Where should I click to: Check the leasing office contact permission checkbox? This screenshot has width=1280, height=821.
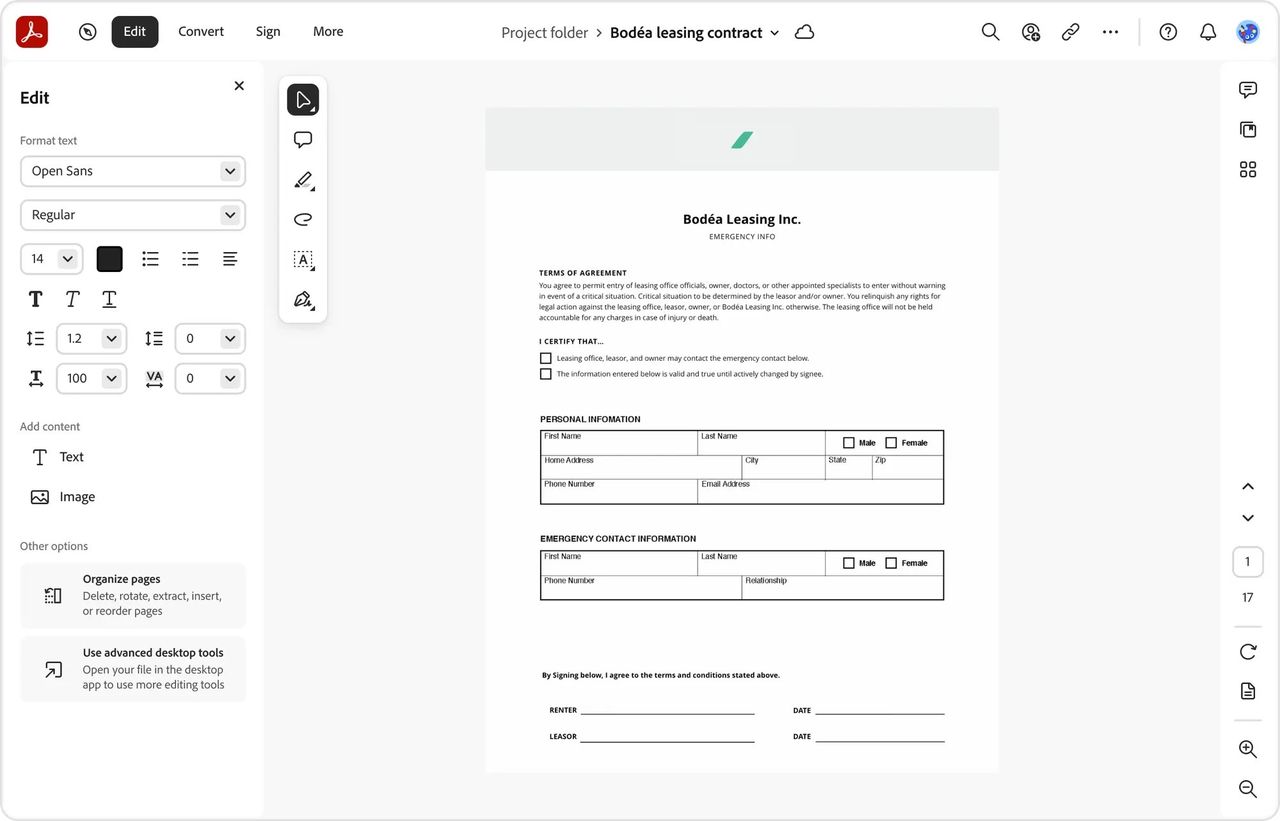pos(545,357)
